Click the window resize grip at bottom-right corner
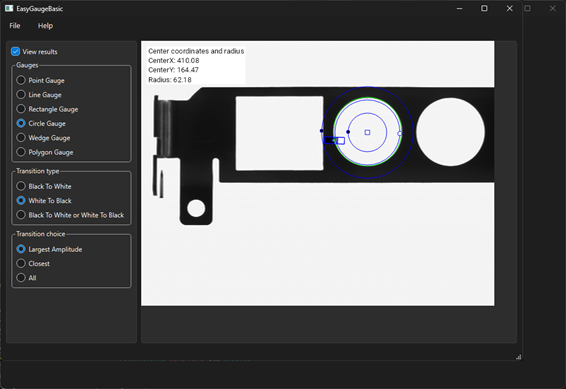This screenshot has width=566, height=389. (518, 357)
